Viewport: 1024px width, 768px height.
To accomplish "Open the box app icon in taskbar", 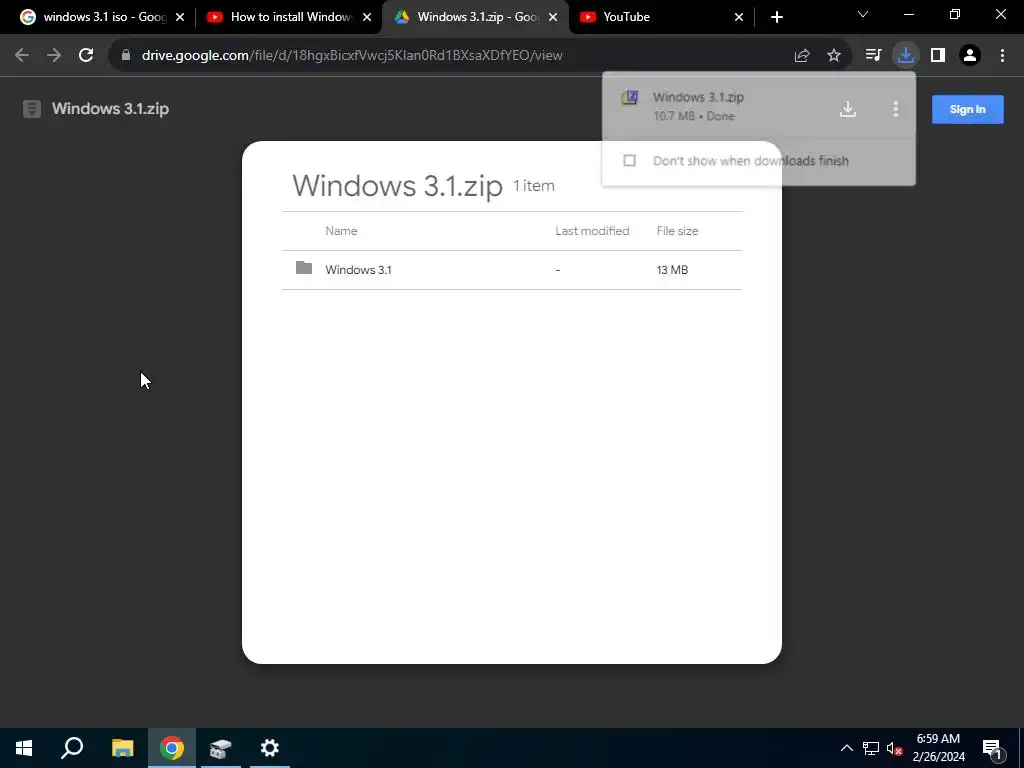I will coord(220,748).
